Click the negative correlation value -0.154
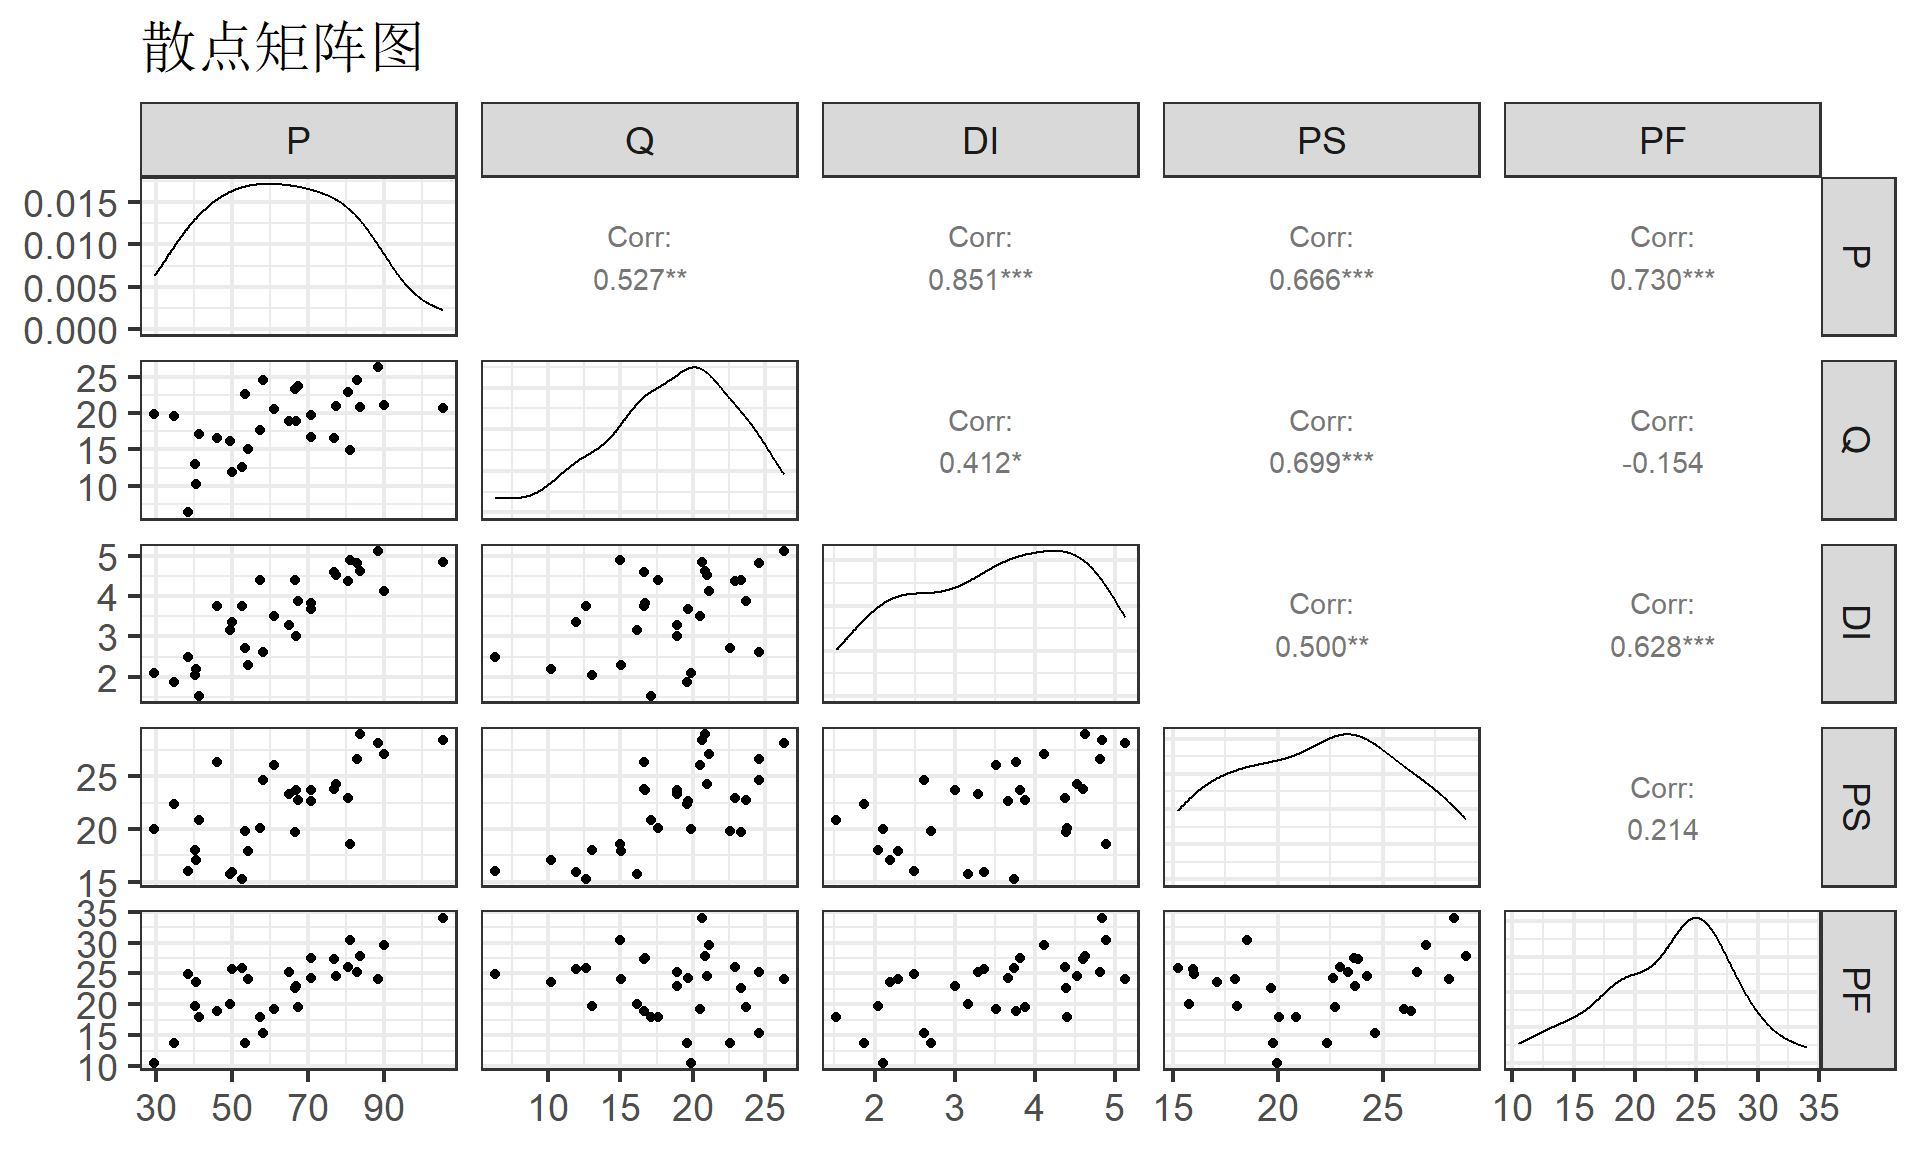 [1662, 463]
